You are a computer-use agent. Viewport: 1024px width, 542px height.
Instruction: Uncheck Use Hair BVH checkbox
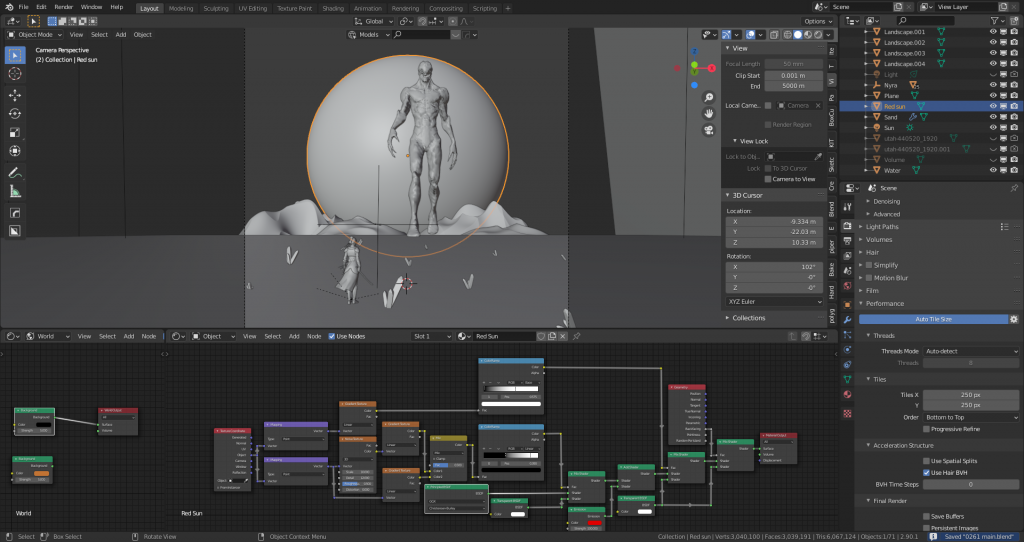pos(926,473)
